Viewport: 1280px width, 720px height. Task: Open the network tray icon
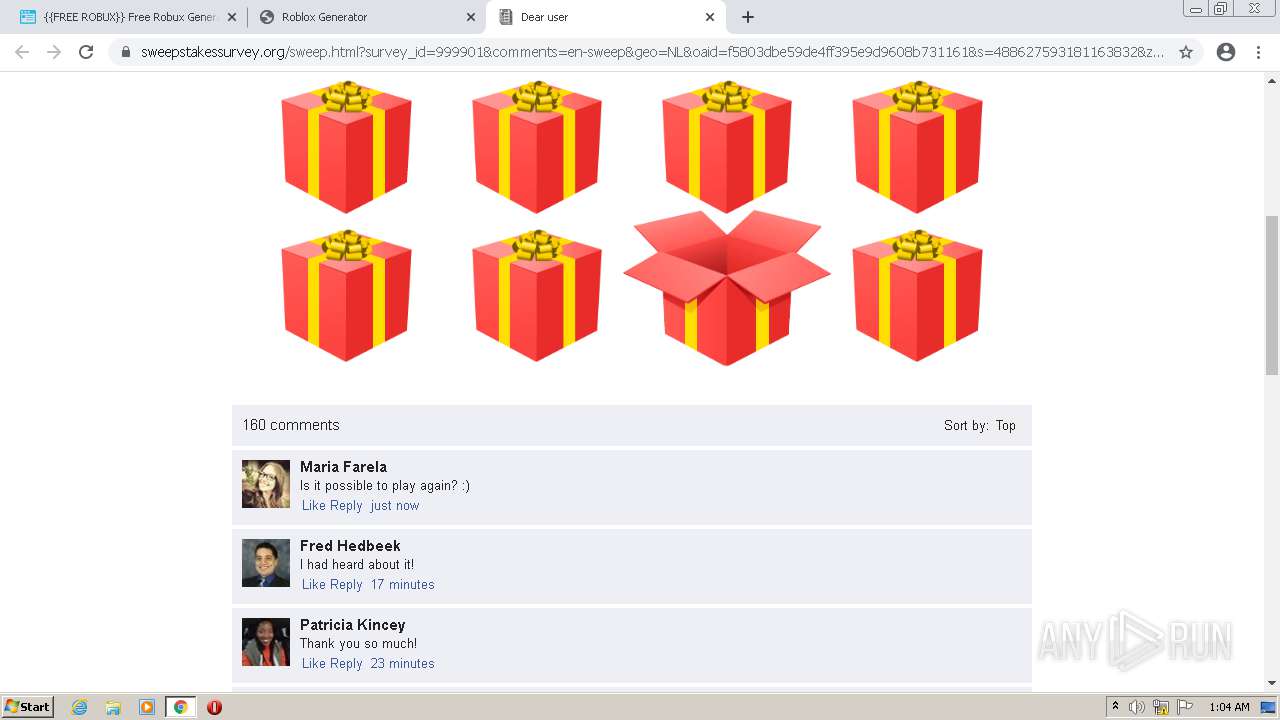(1161, 707)
